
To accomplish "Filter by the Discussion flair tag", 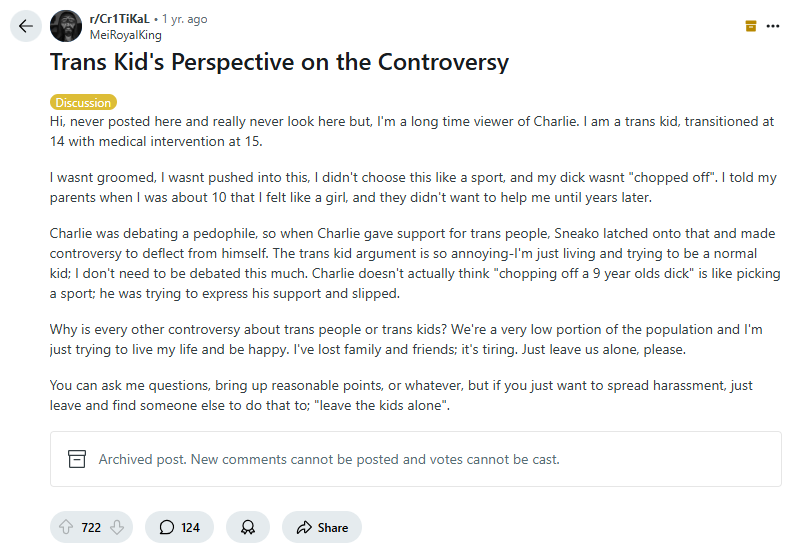I will tap(83, 102).
